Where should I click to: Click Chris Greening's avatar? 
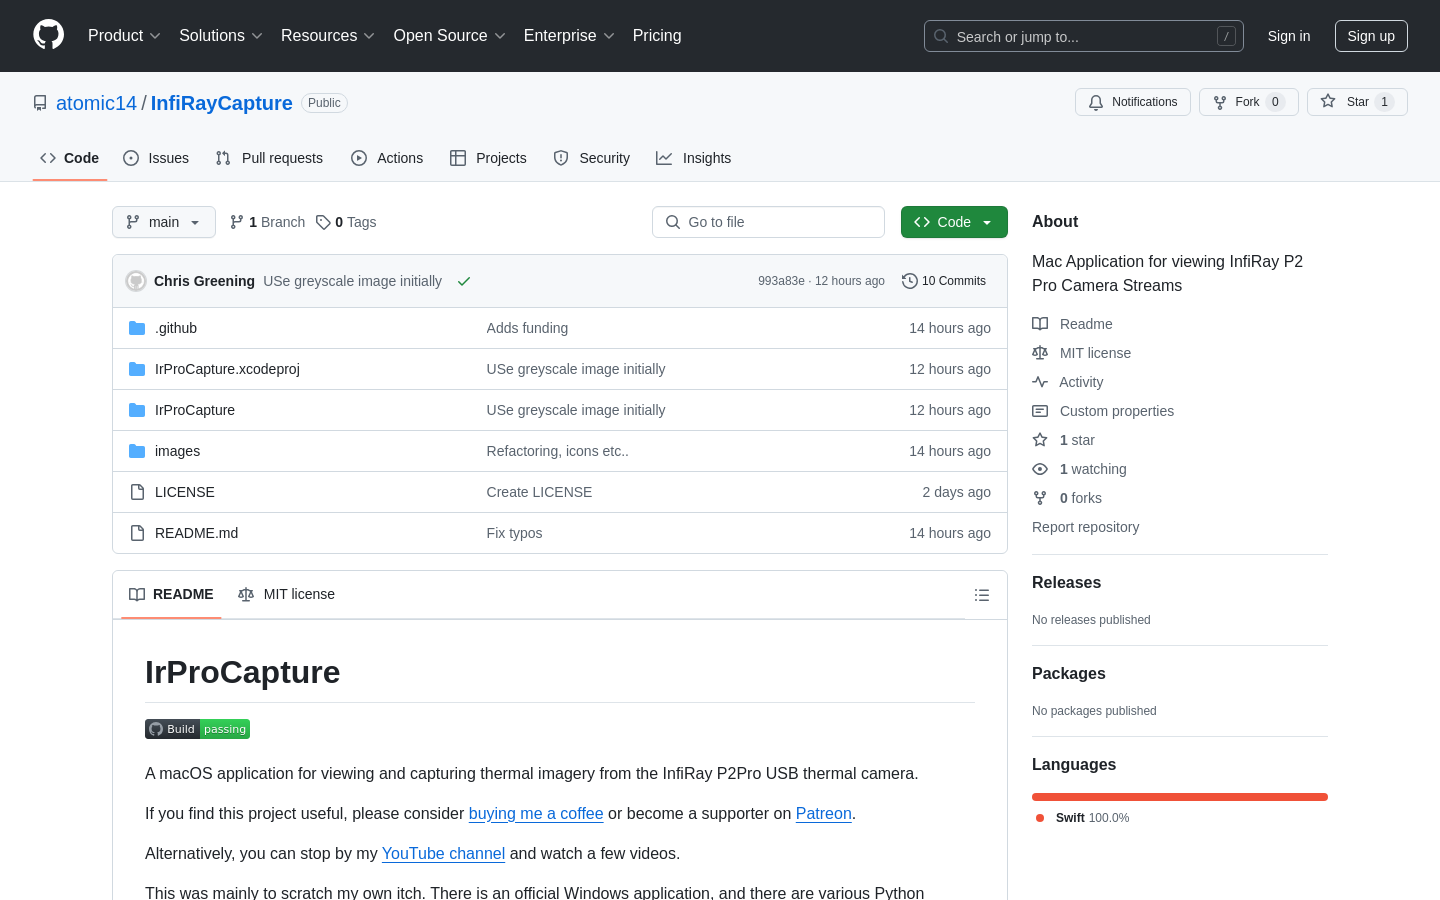[x=136, y=281]
